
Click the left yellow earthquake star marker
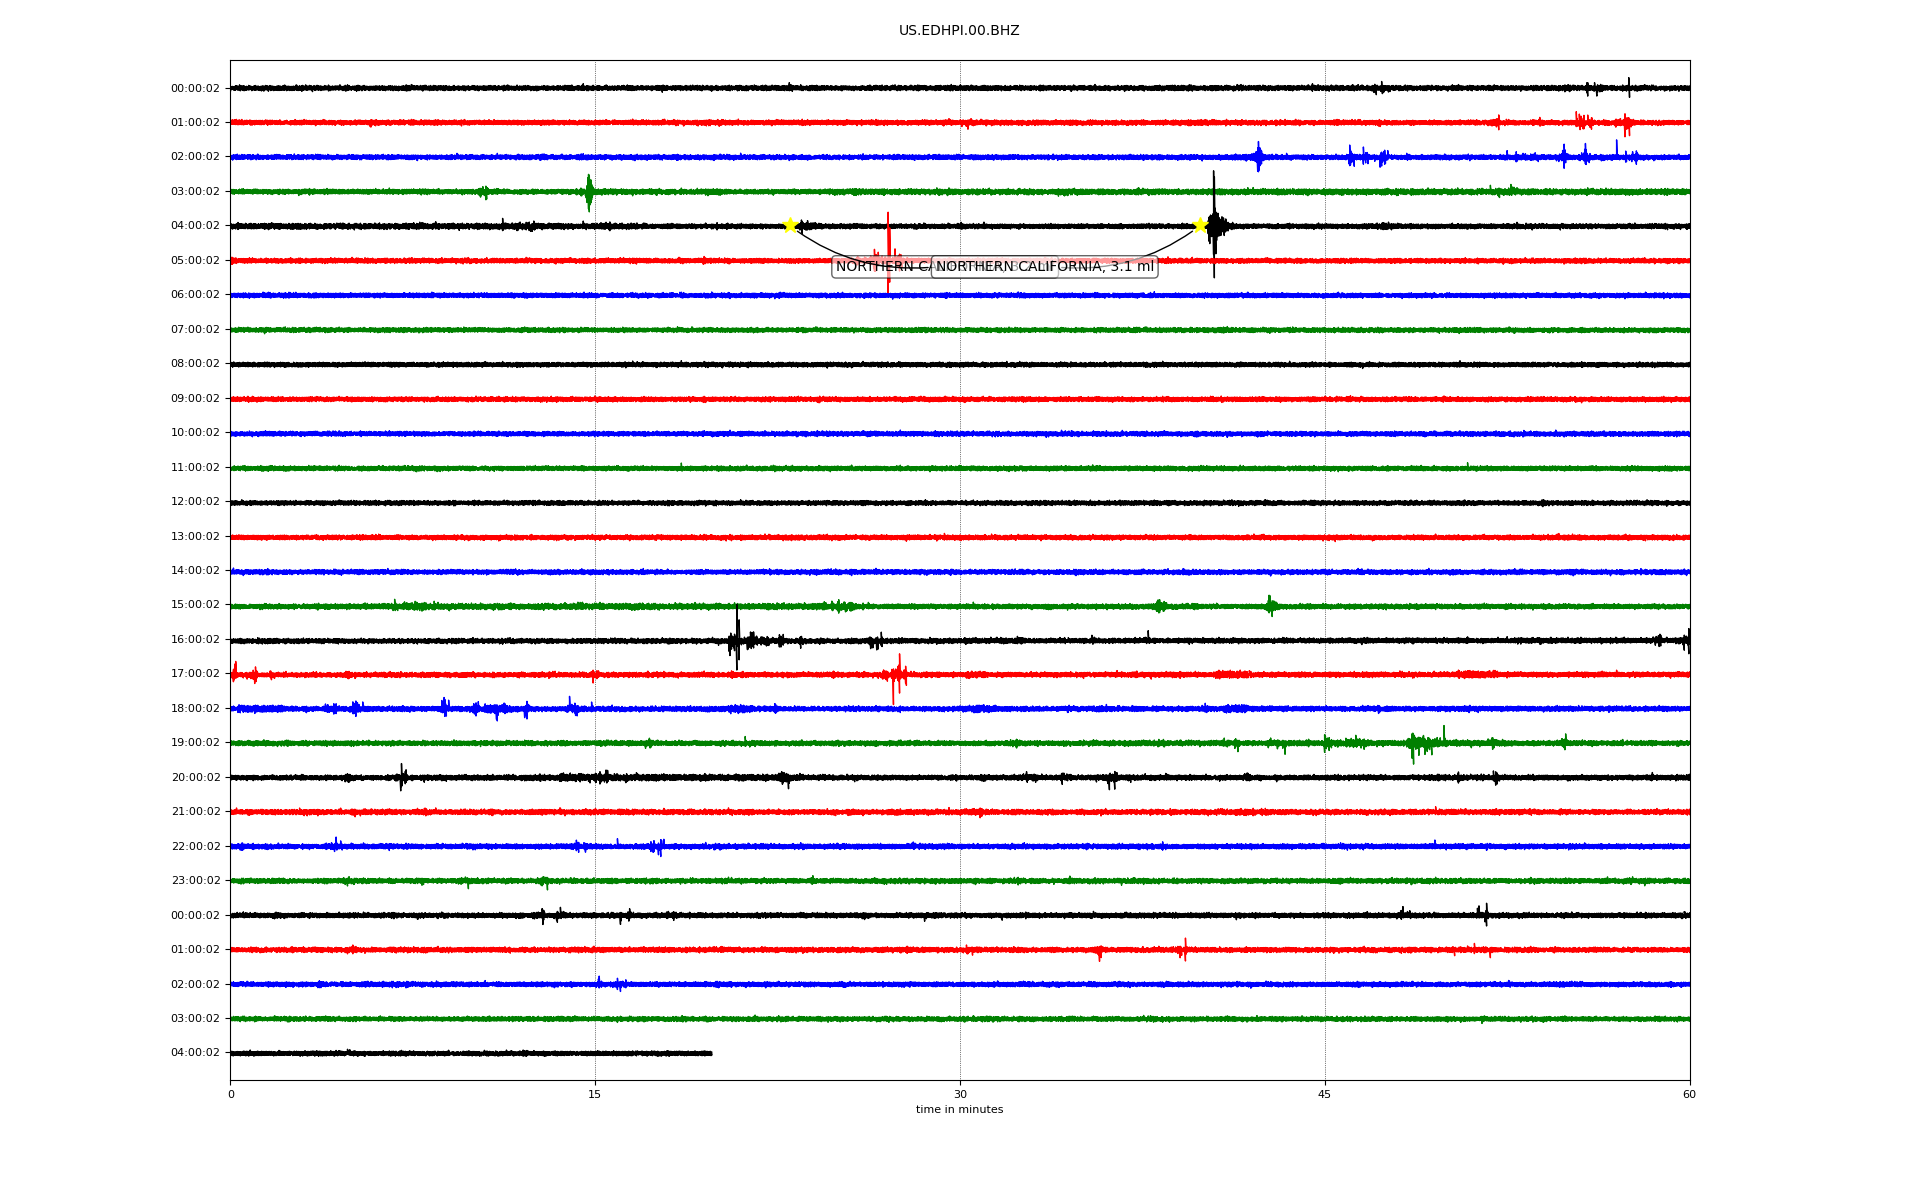click(x=789, y=225)
